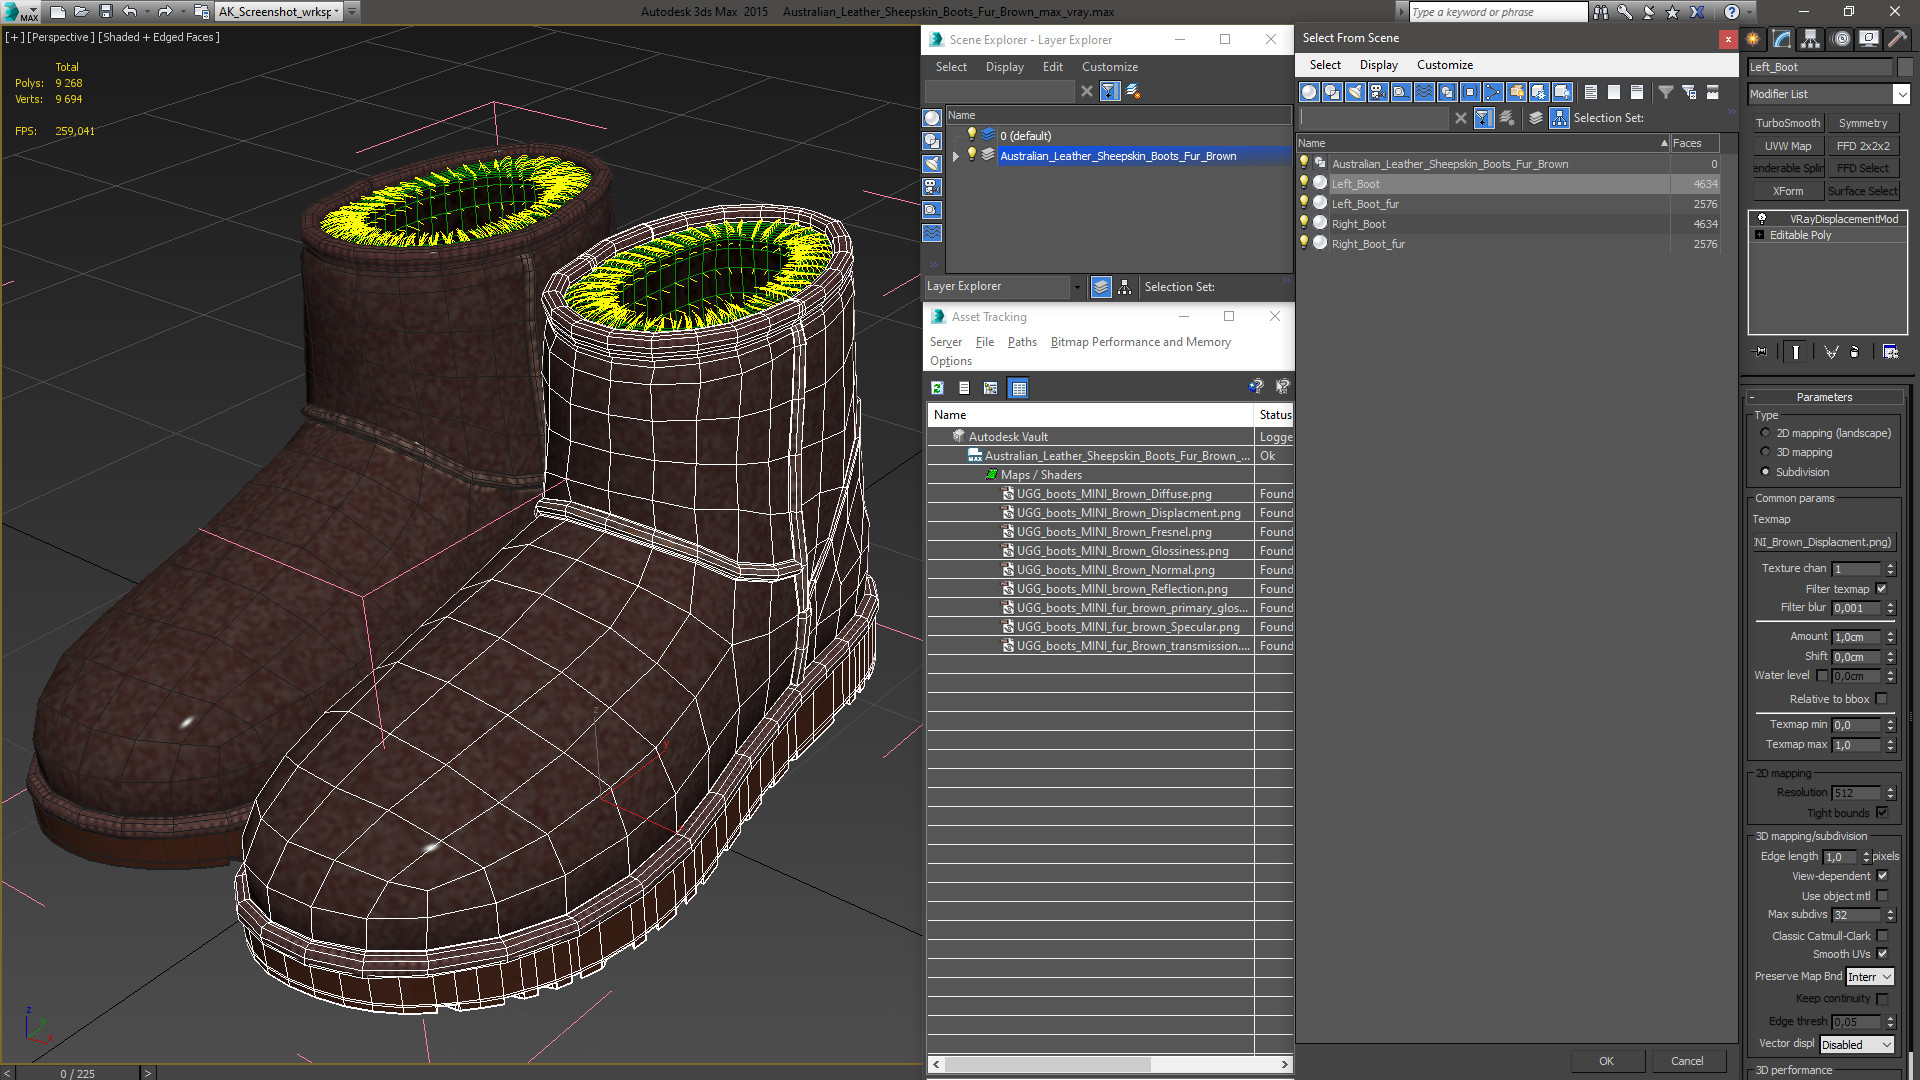Screen dimensions: 1920x1080
Task: Toggle Display Lights filter in Select From Scene
Action: (x=1355, y=92)
